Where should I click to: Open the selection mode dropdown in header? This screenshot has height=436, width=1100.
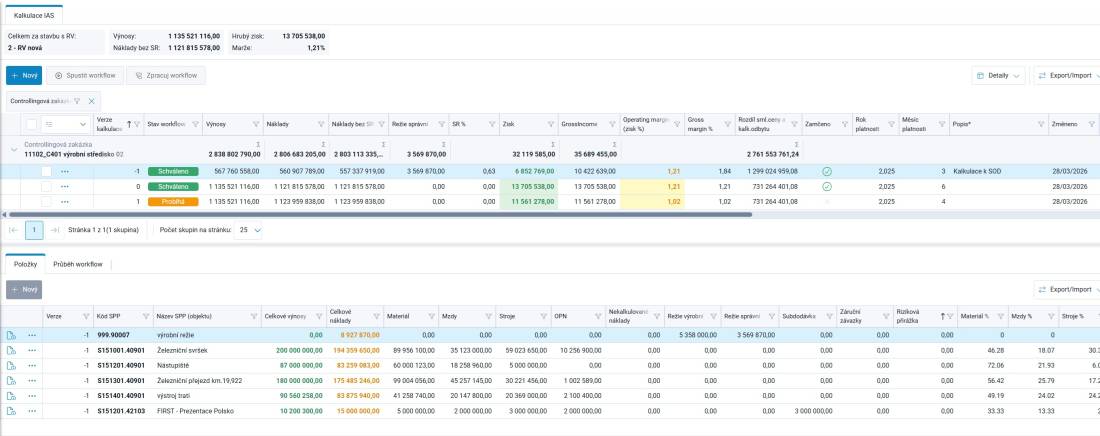click(x=65, y=124)
